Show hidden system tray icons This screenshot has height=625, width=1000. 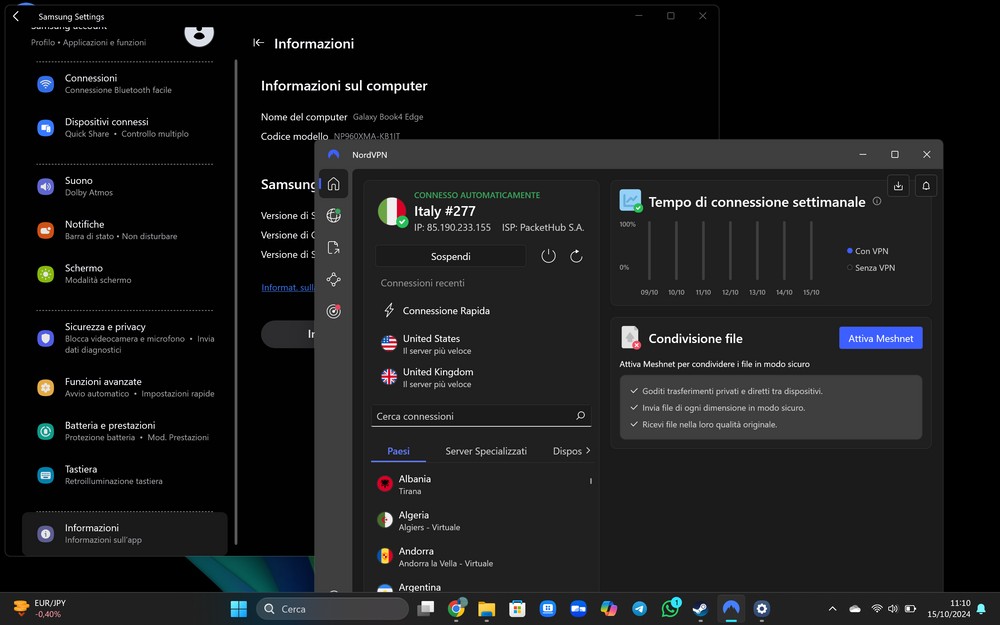point(832,609)
